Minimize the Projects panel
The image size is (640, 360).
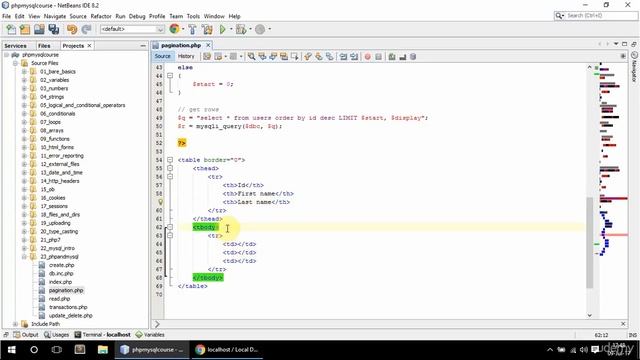click(x=143, y=46)
